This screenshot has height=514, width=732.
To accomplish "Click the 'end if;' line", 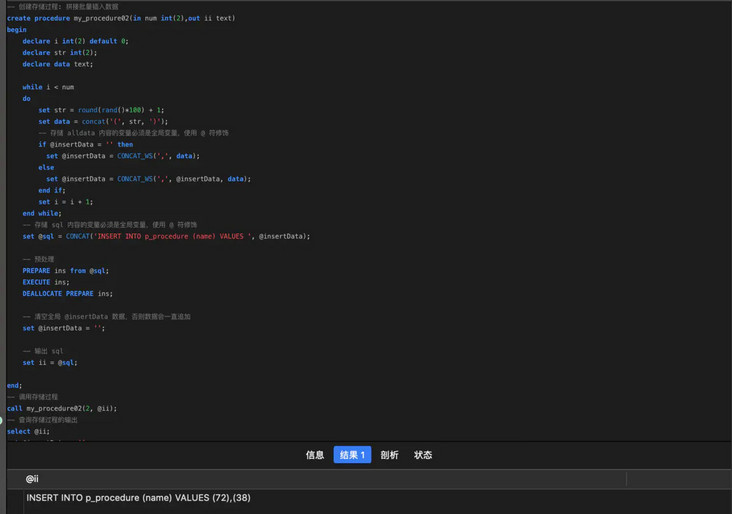I will click(x=52, y=190).
